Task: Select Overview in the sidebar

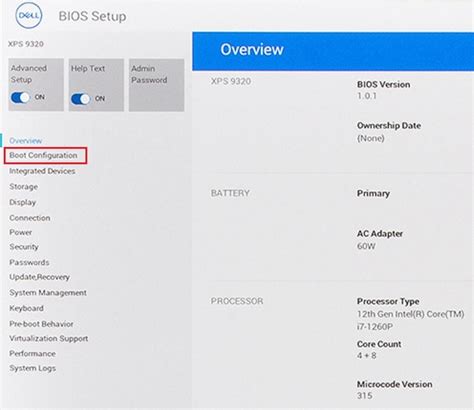Action: 26,141
